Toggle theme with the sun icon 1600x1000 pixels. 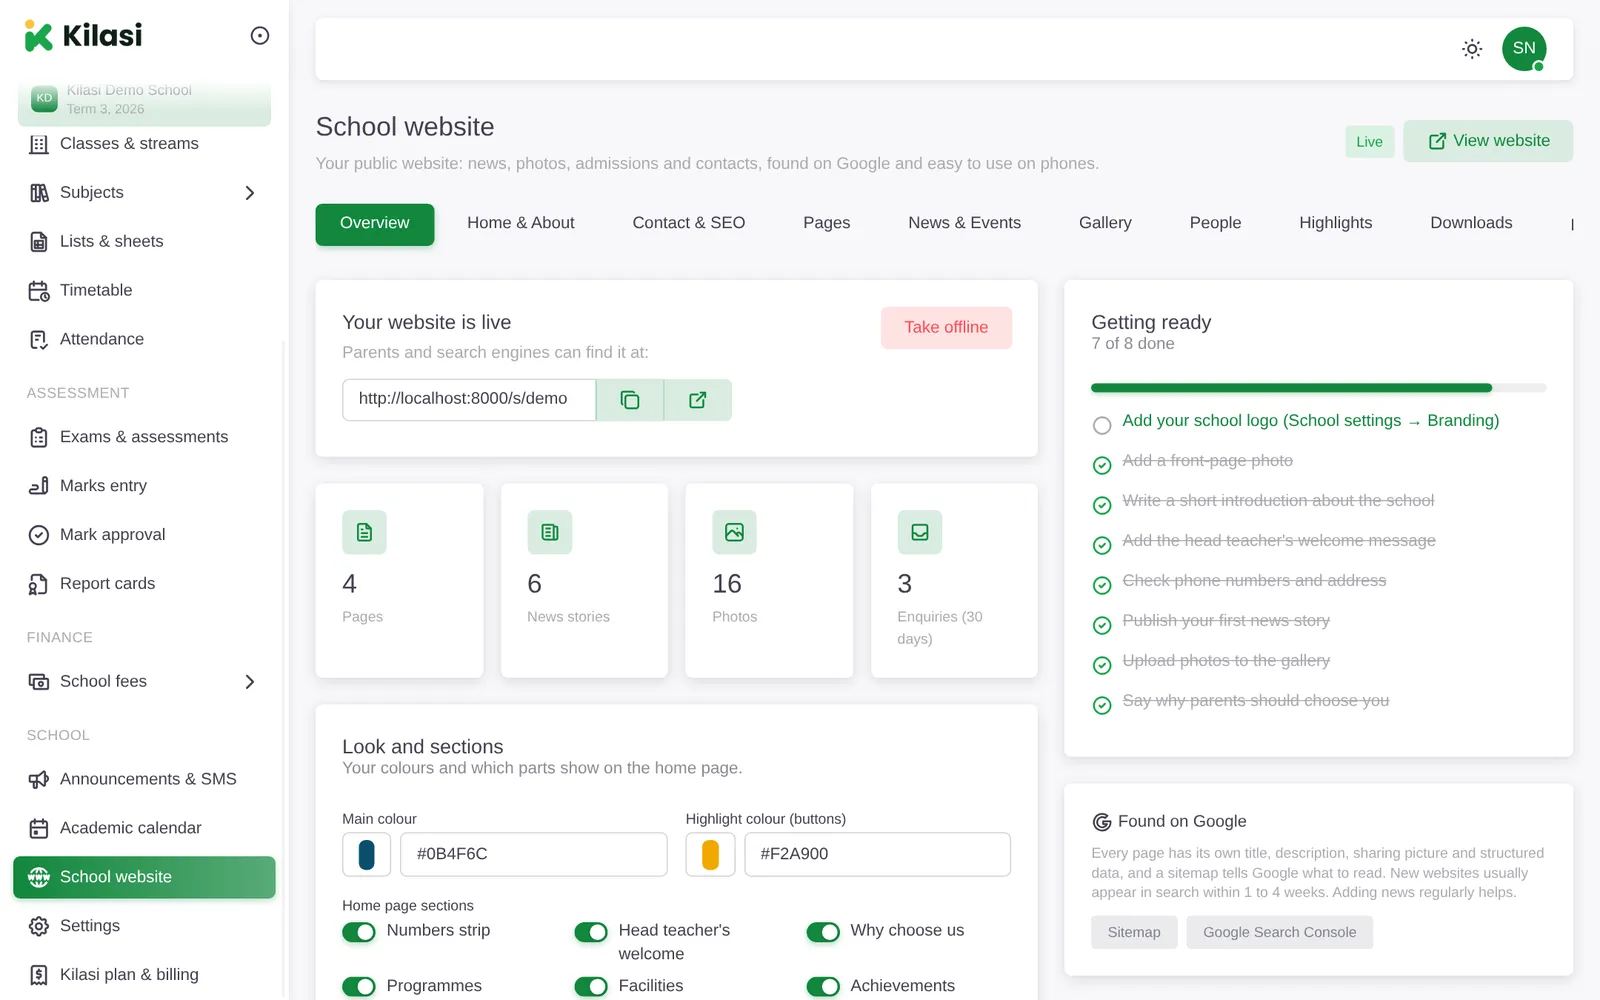[1472, 49]
